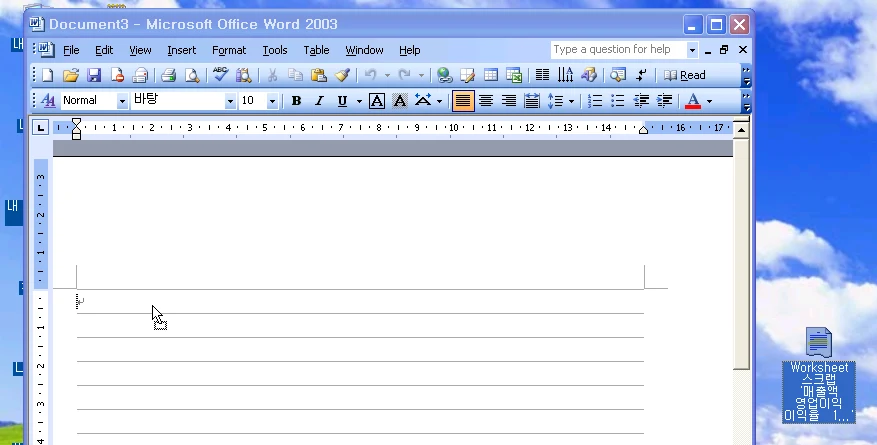This screenshot has width=877, height=445.
Task: Select the Worksheet scrap desktop icon
Action: tap(819, 375)
